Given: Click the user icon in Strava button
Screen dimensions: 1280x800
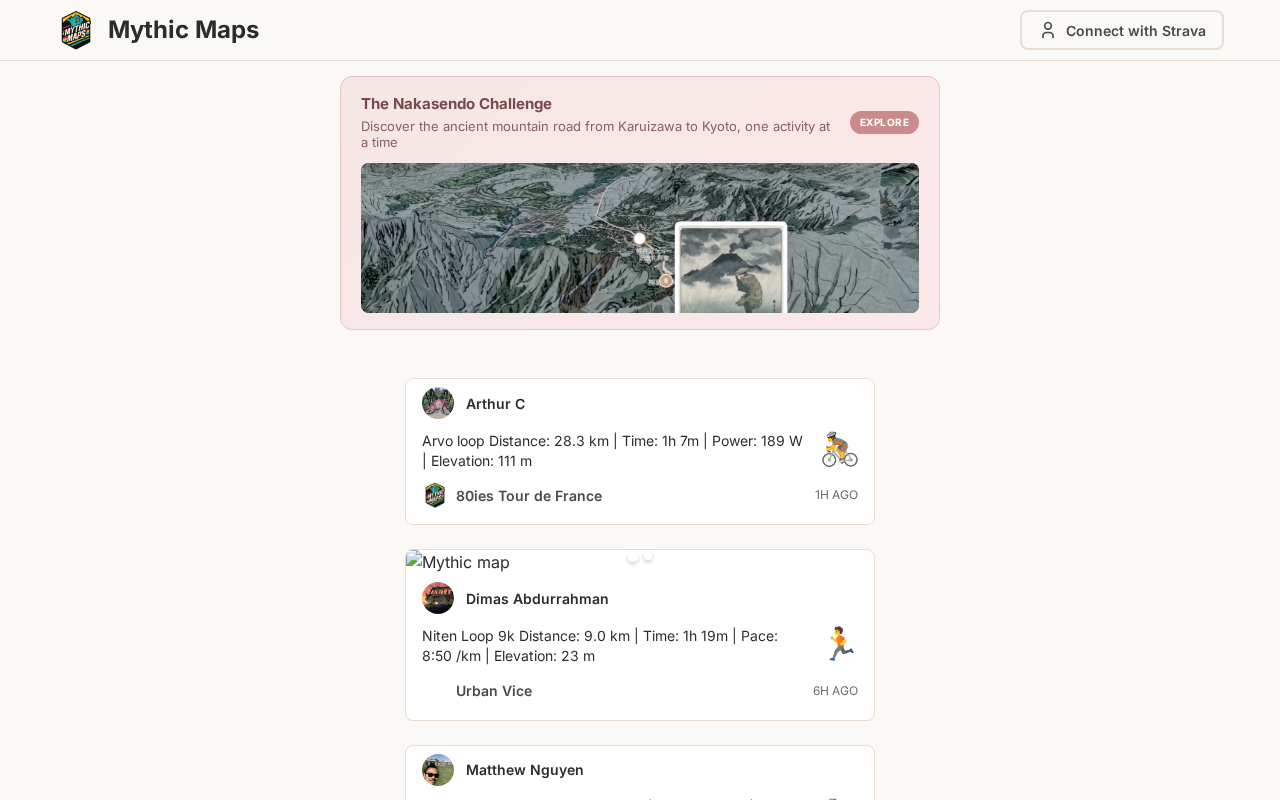Looking at the screenshot, I should (x=1048, y=30).
